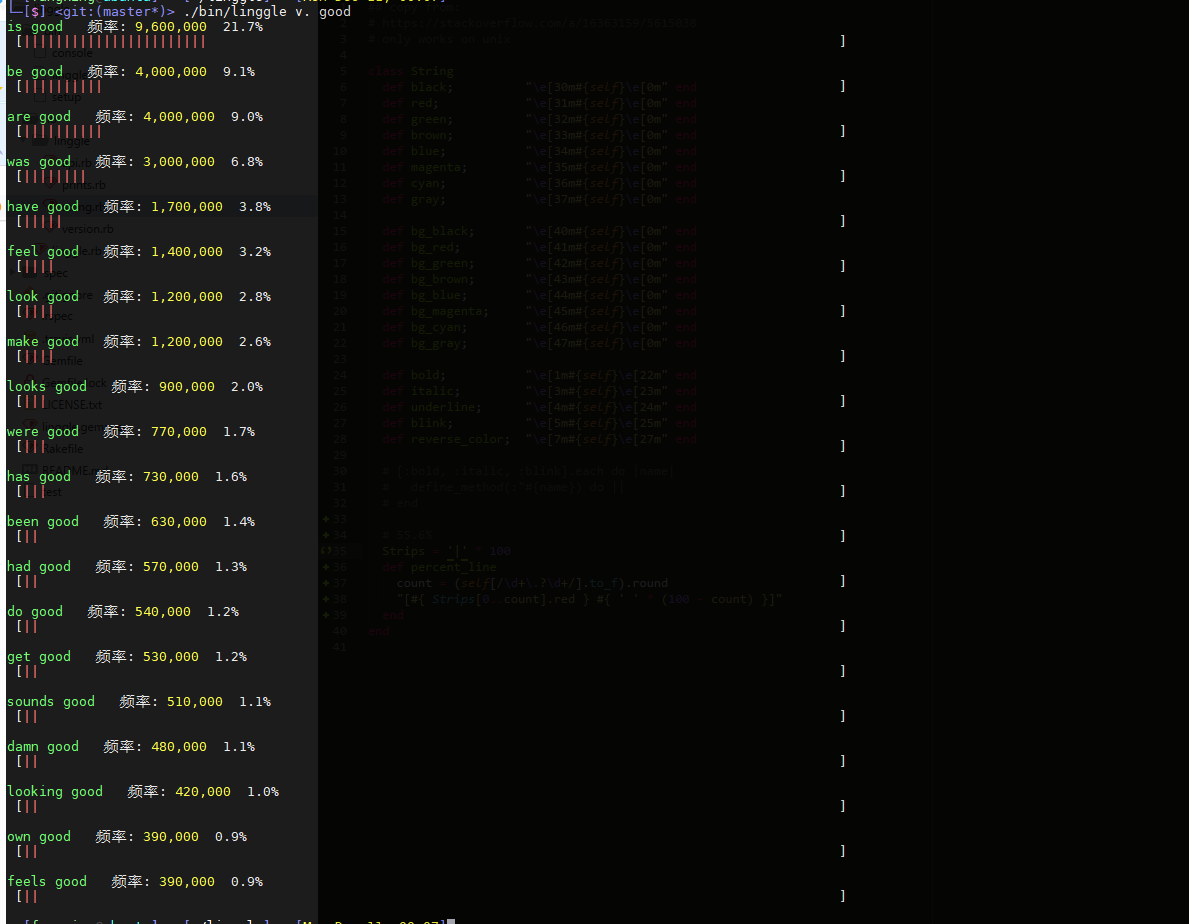Click the frequency value 540,000
The height and width of the screenshot is (924, 1189).
(163, 612)
